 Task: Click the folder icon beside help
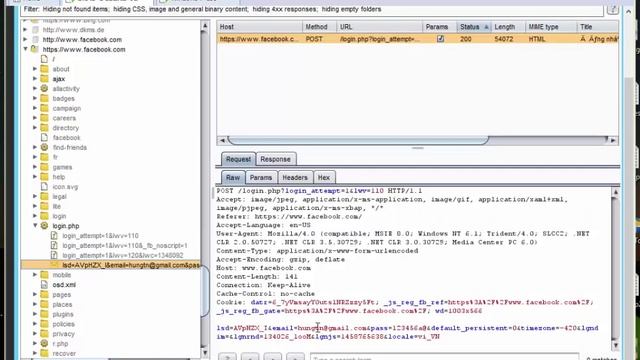point(44,177)
